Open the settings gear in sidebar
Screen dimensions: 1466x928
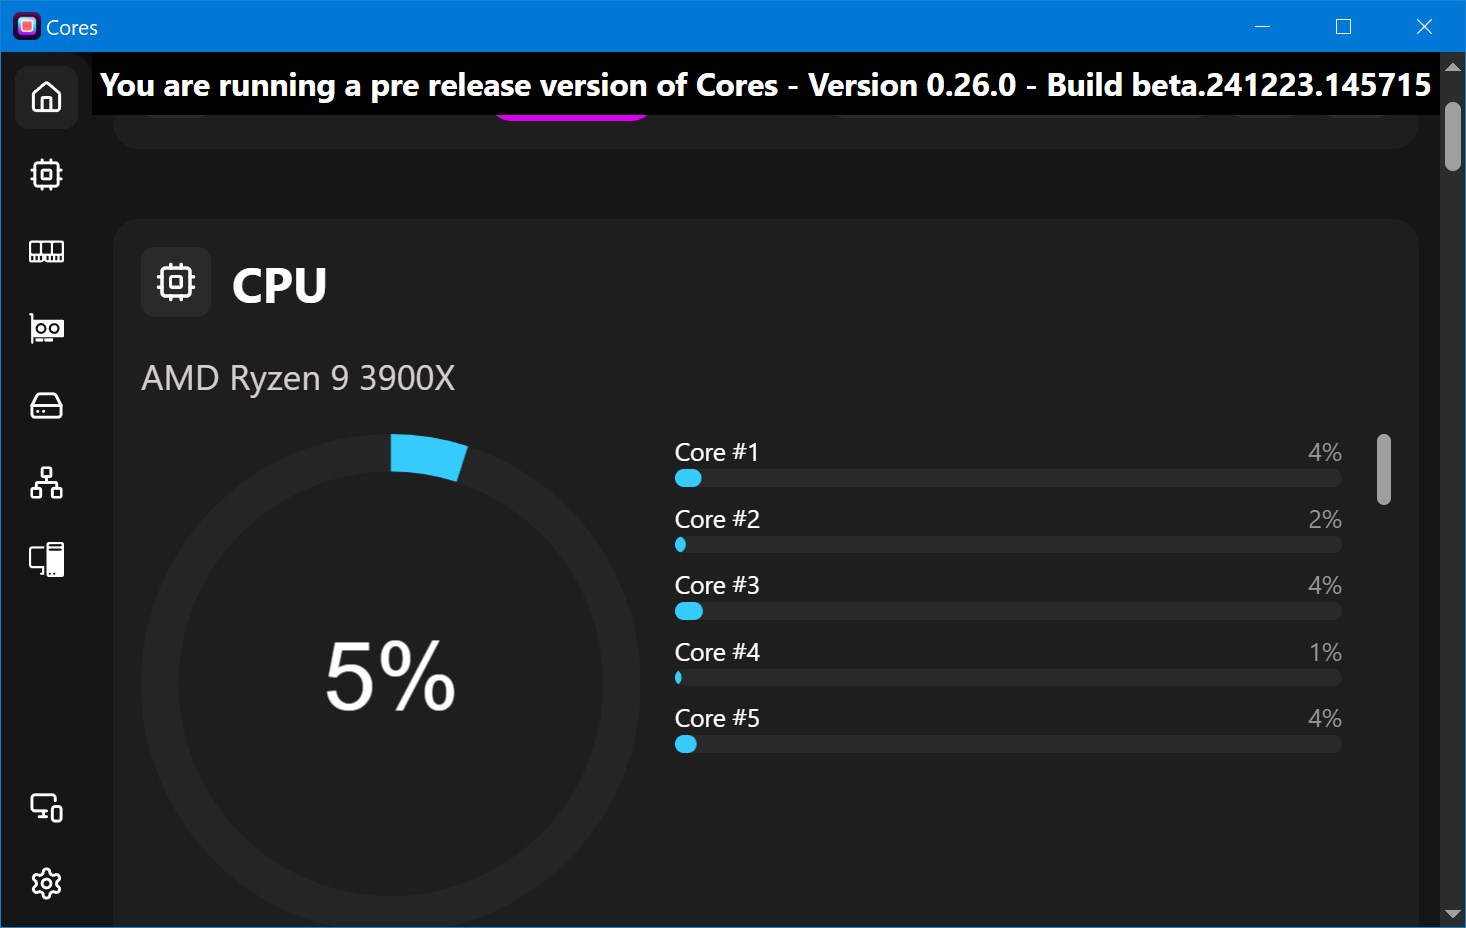click(x=46, y=884)
